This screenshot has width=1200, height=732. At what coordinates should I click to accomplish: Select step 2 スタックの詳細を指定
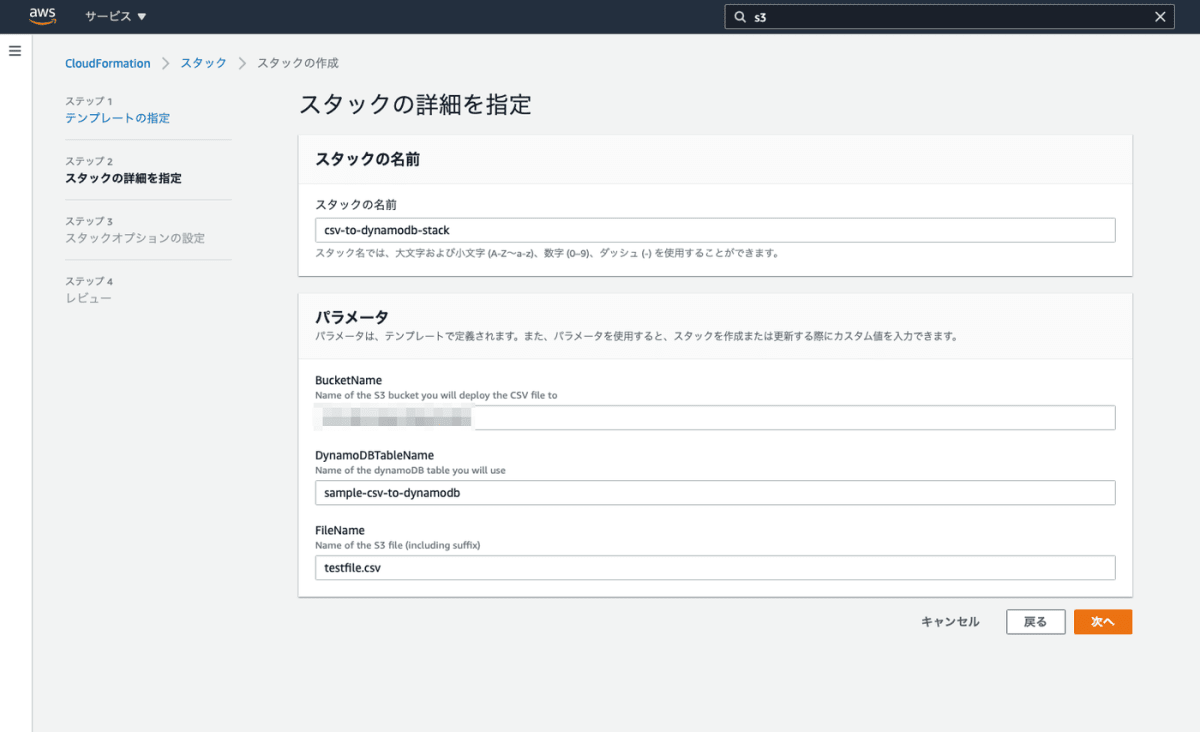point(124,178)
